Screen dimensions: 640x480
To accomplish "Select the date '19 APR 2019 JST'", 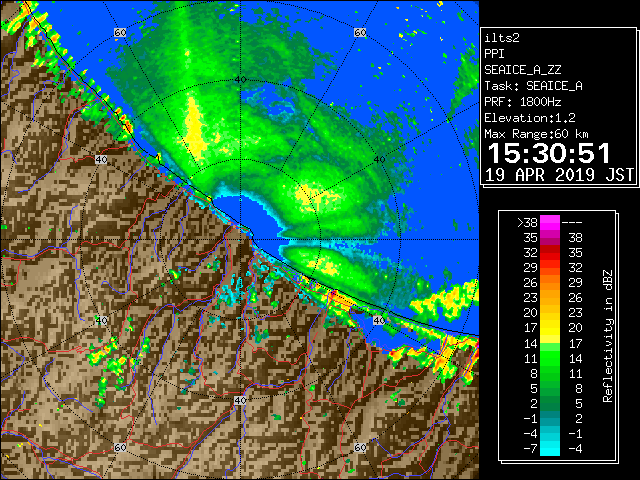I will click(560, 175).
